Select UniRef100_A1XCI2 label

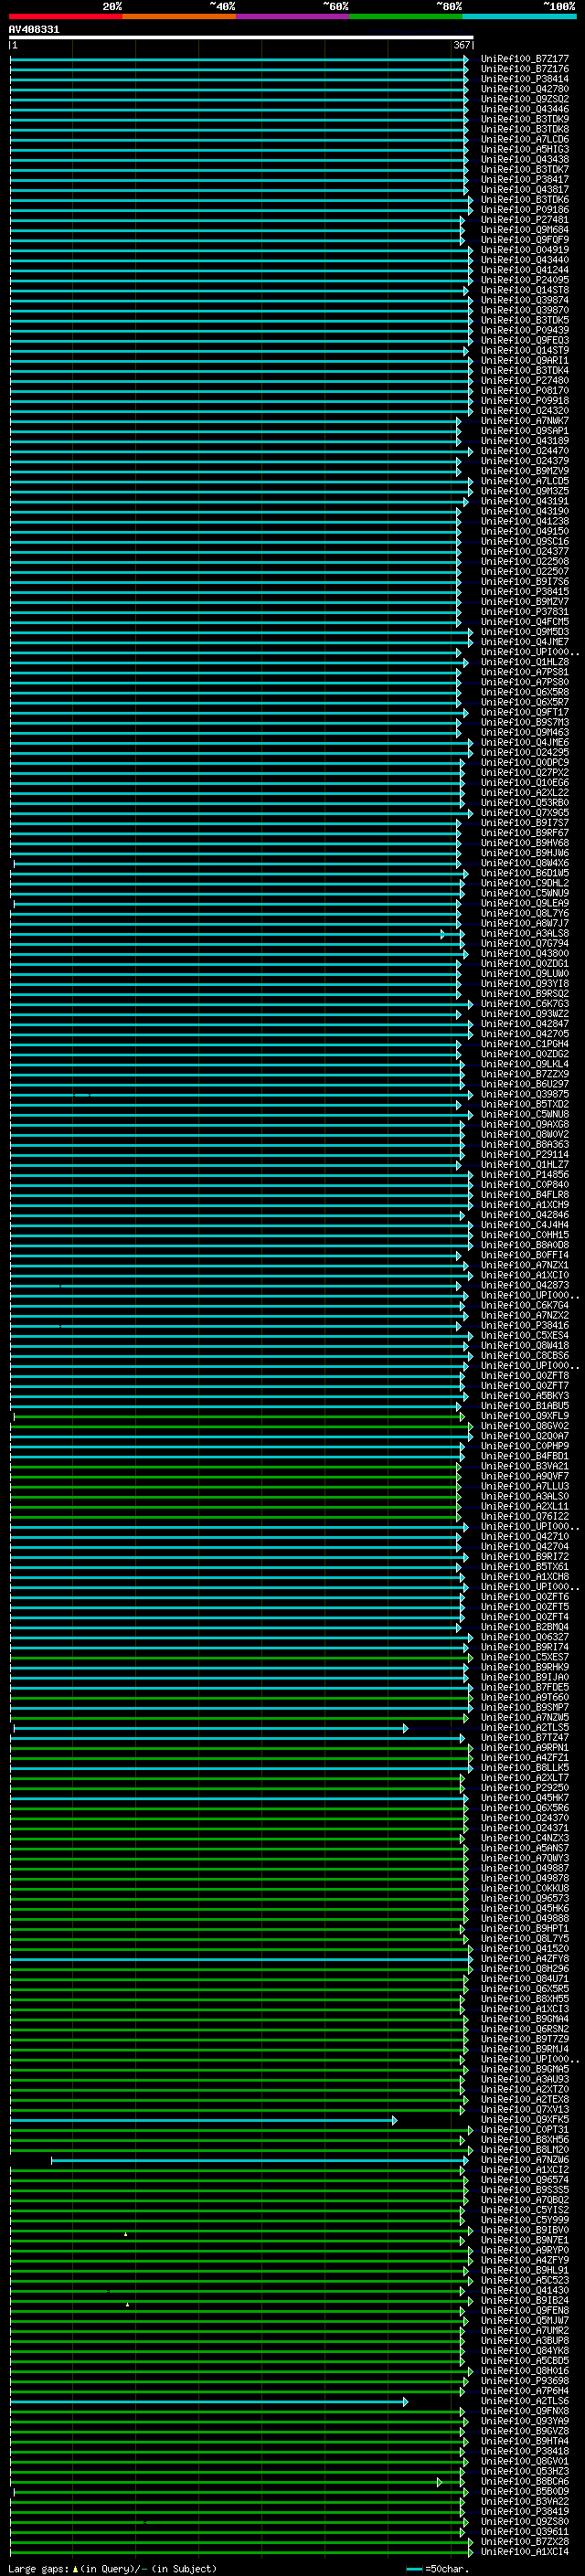[525, 2169]
